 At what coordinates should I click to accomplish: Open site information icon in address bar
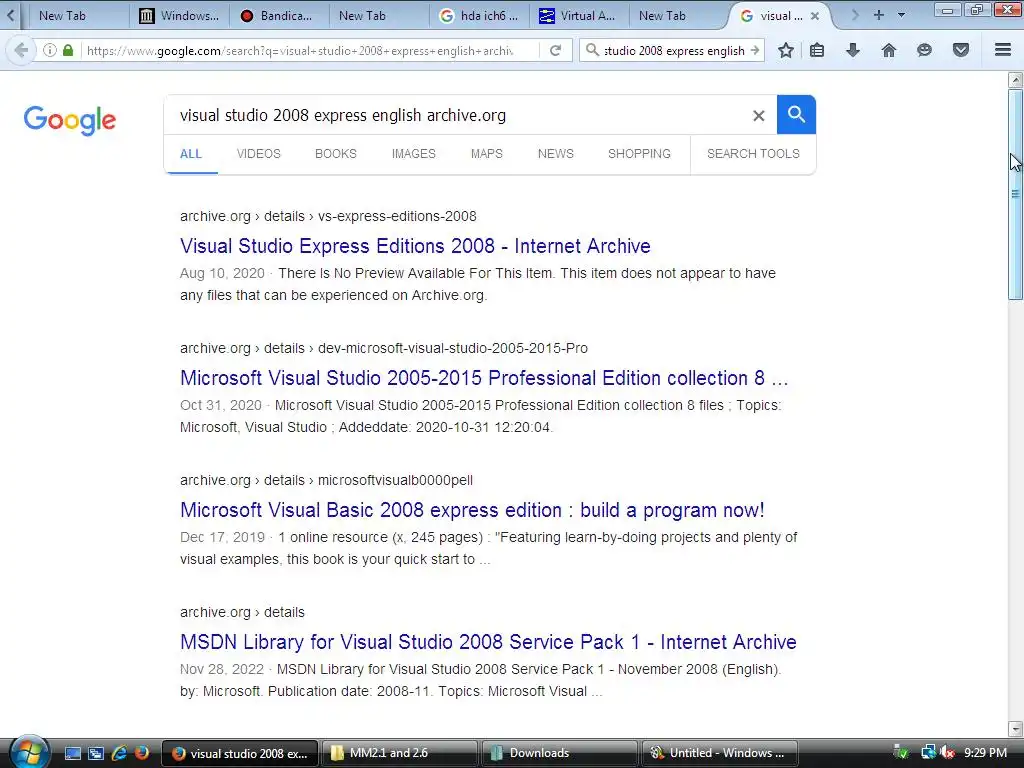click(x=50, y=50)
